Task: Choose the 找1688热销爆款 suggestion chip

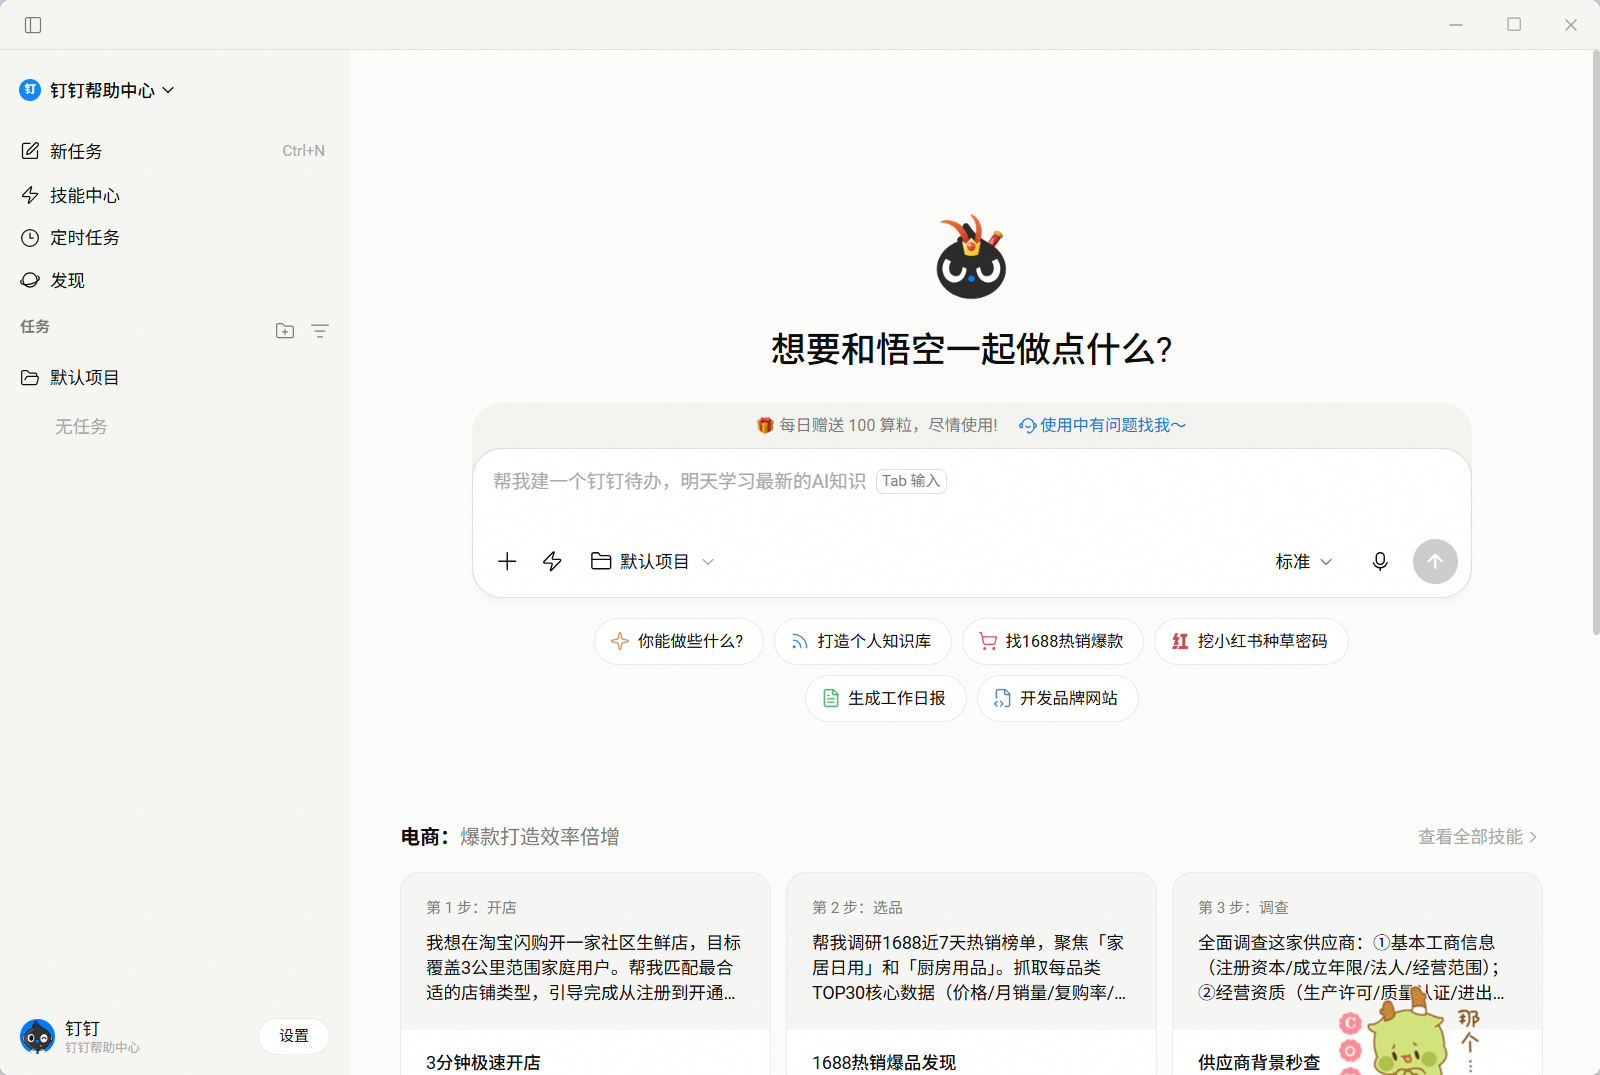Action: (1053, 641)
